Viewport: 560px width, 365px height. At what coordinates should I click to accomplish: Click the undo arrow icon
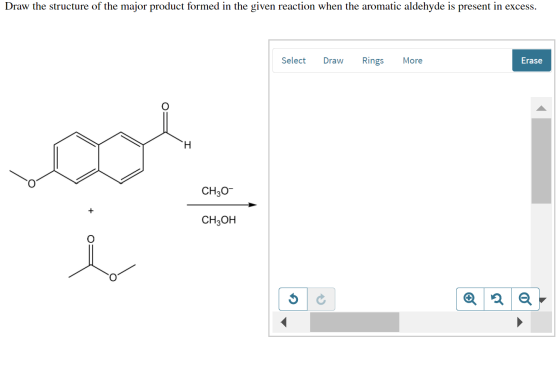pyautogui.click(x=293, y=299)
